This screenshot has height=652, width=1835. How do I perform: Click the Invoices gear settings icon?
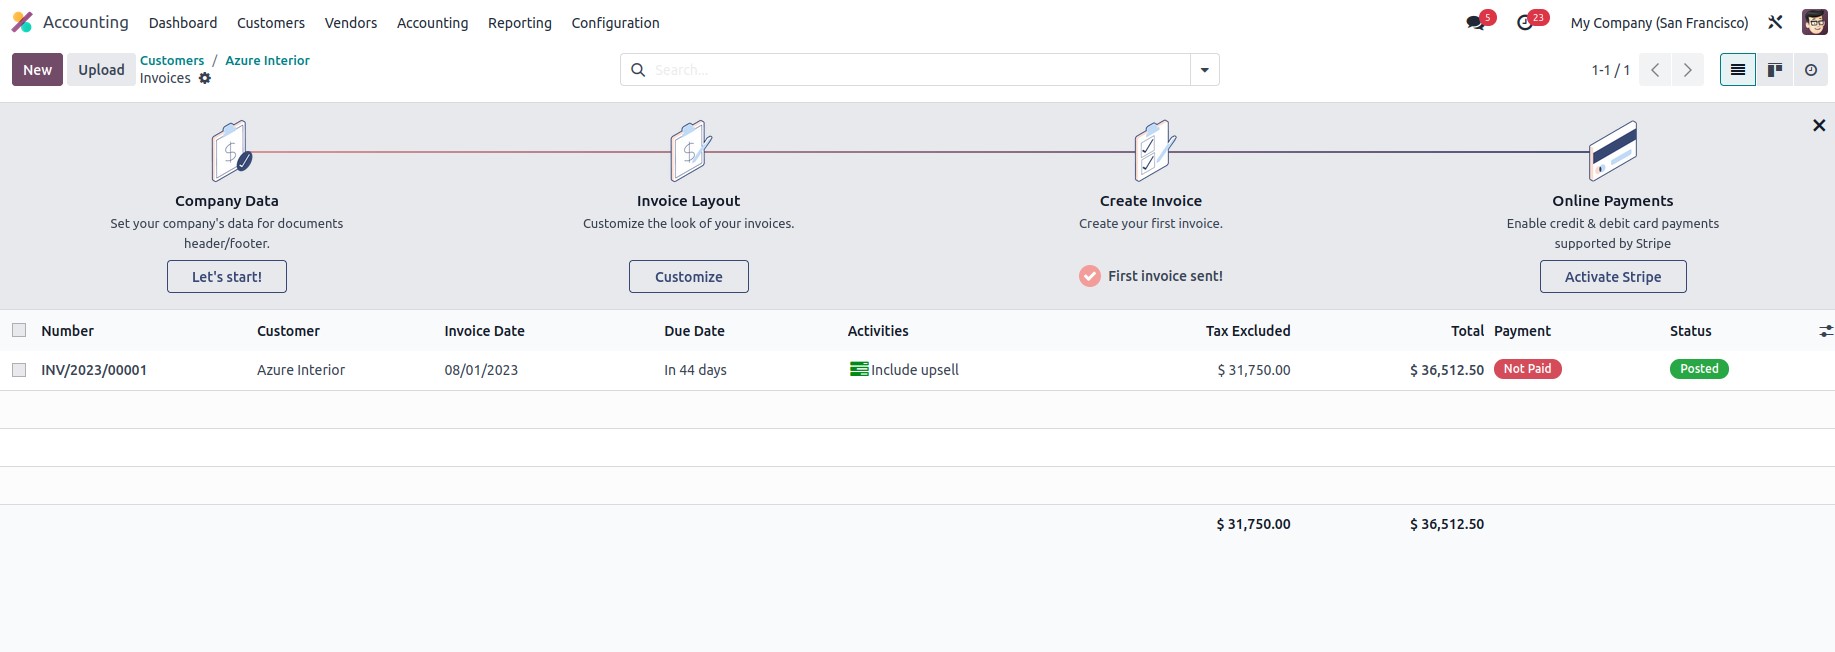coord(205,78)
